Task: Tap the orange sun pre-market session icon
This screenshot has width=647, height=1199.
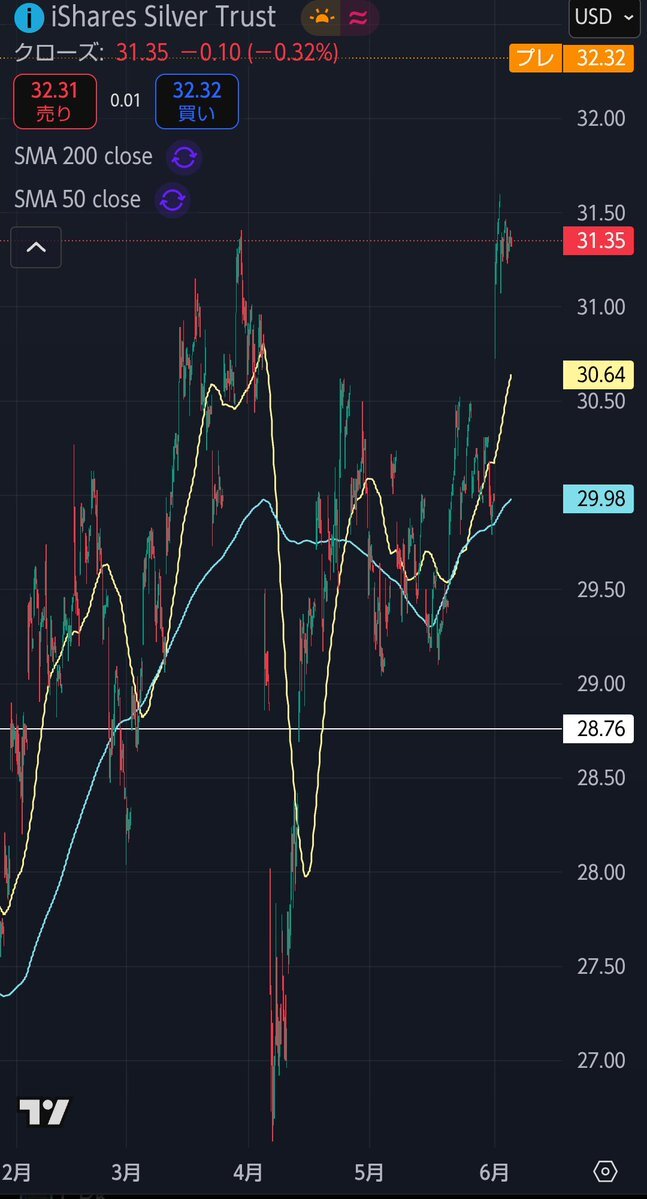Action: [322, 18]
